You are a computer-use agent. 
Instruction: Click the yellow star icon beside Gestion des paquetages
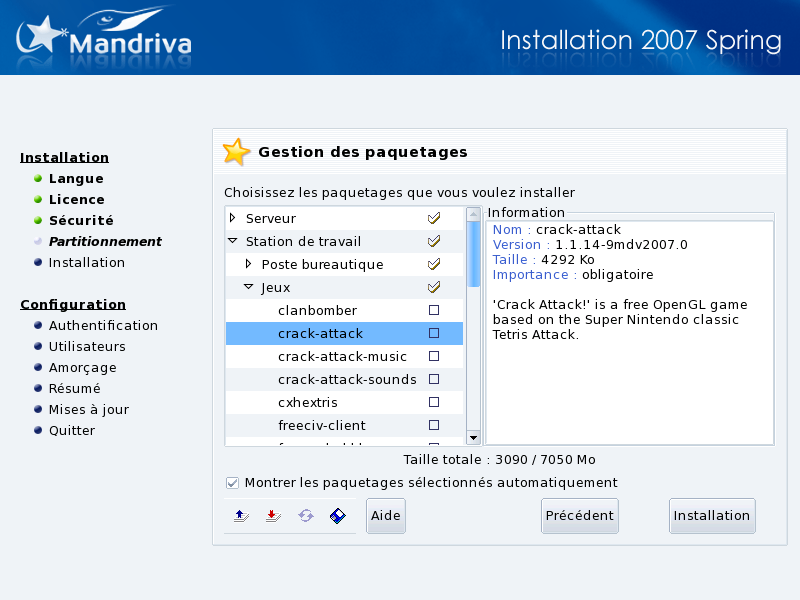click(237, 152)
